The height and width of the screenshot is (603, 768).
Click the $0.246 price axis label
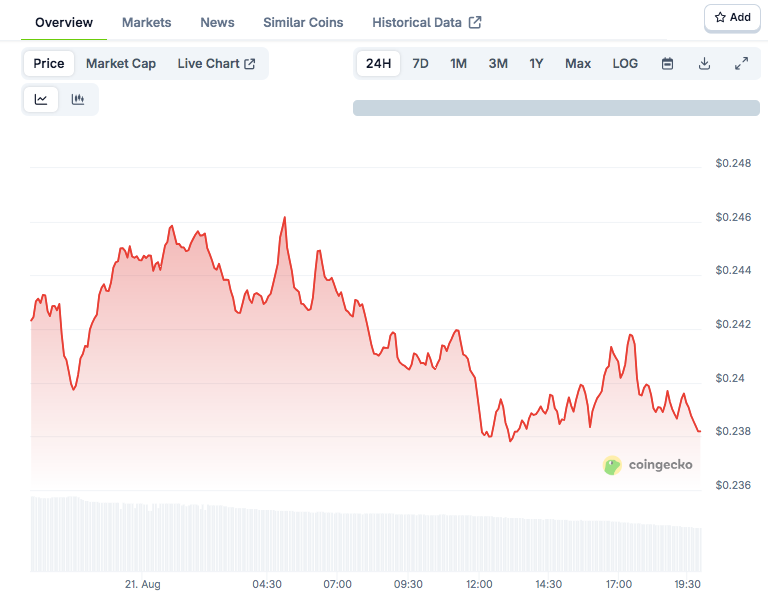point(733,217)
